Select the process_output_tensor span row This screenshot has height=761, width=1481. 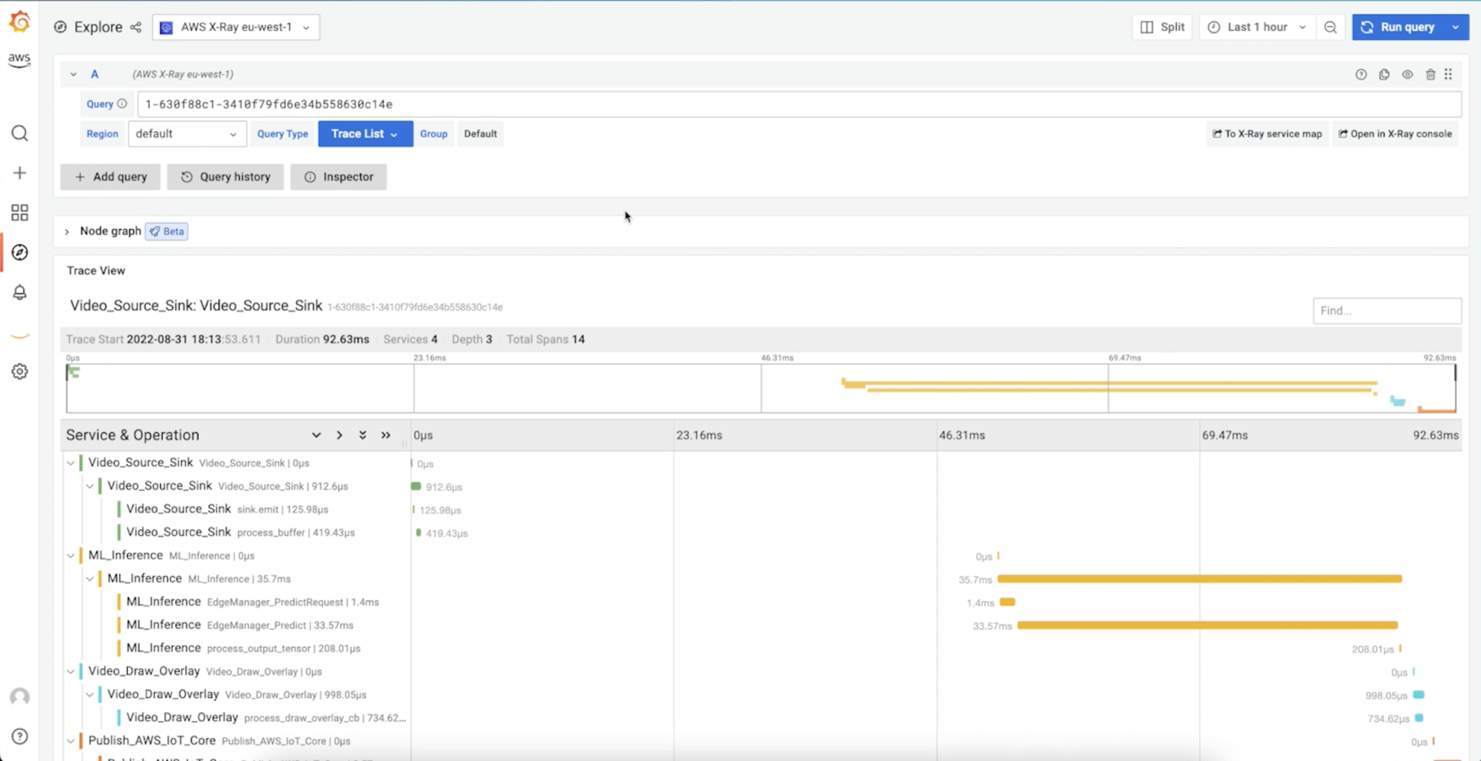coord(243,648)
